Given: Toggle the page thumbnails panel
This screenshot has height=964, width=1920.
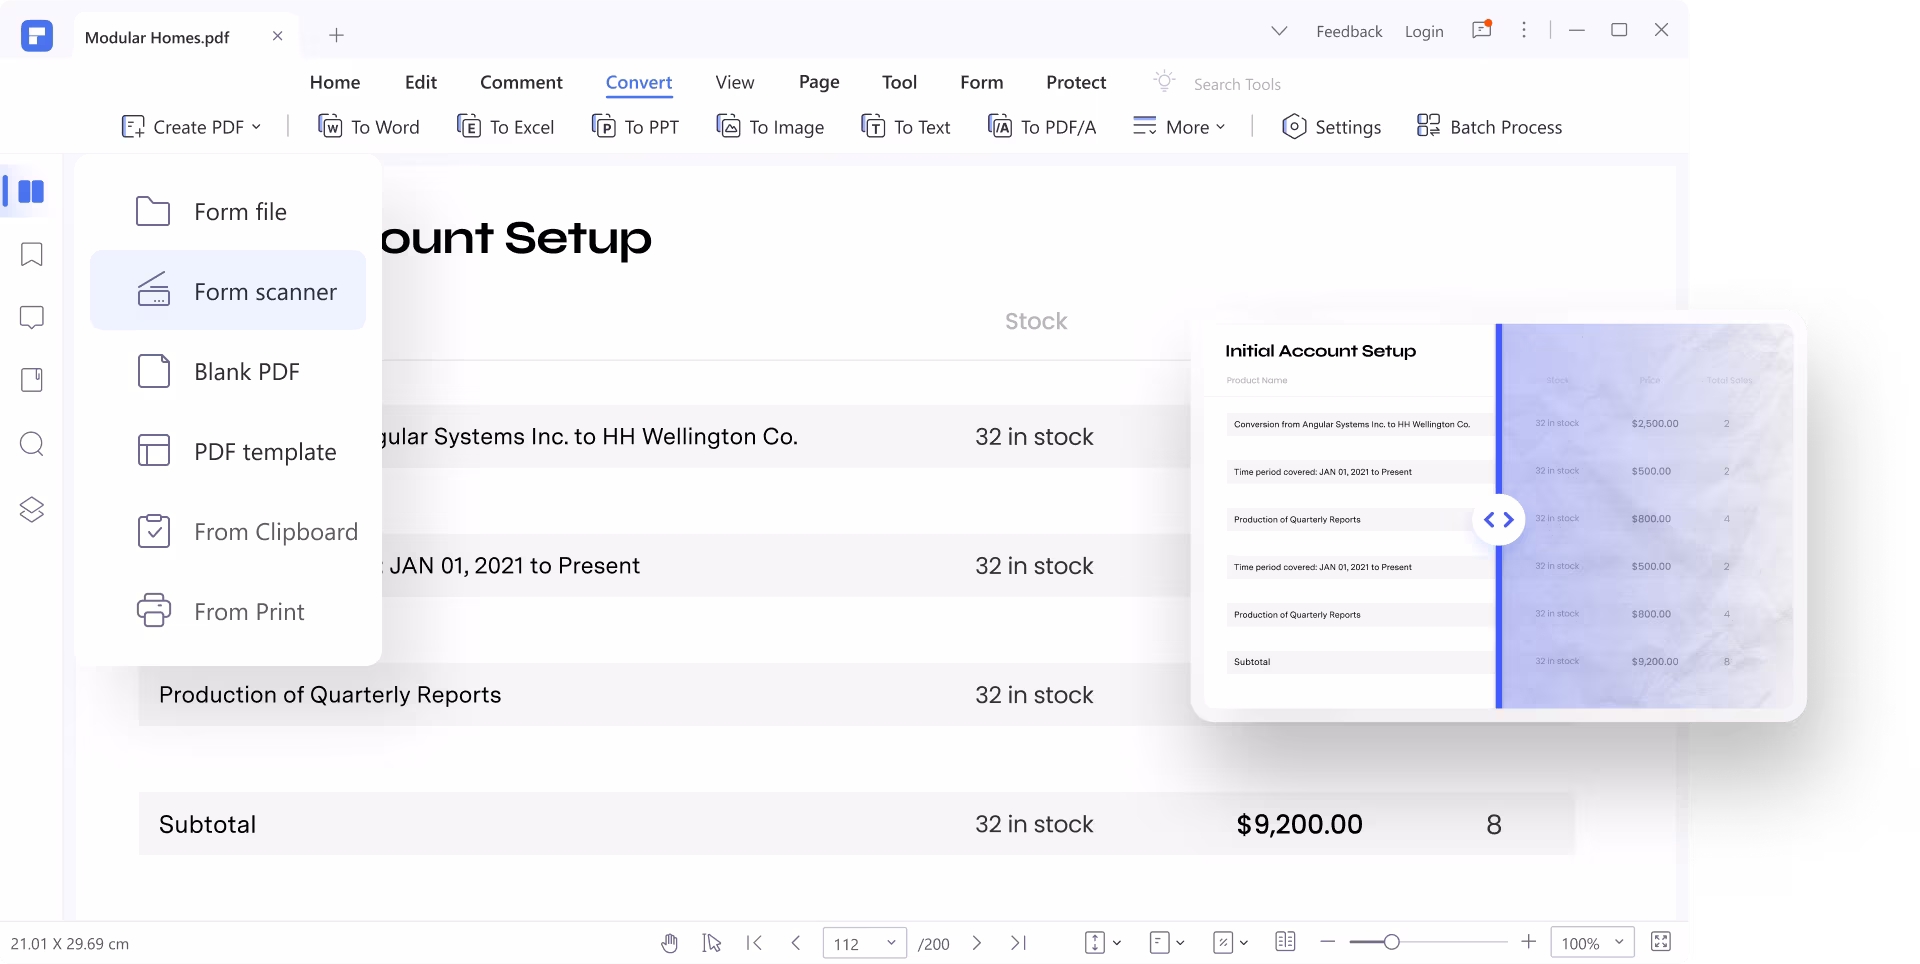Looking at the screenshot, I should point(31,191).
